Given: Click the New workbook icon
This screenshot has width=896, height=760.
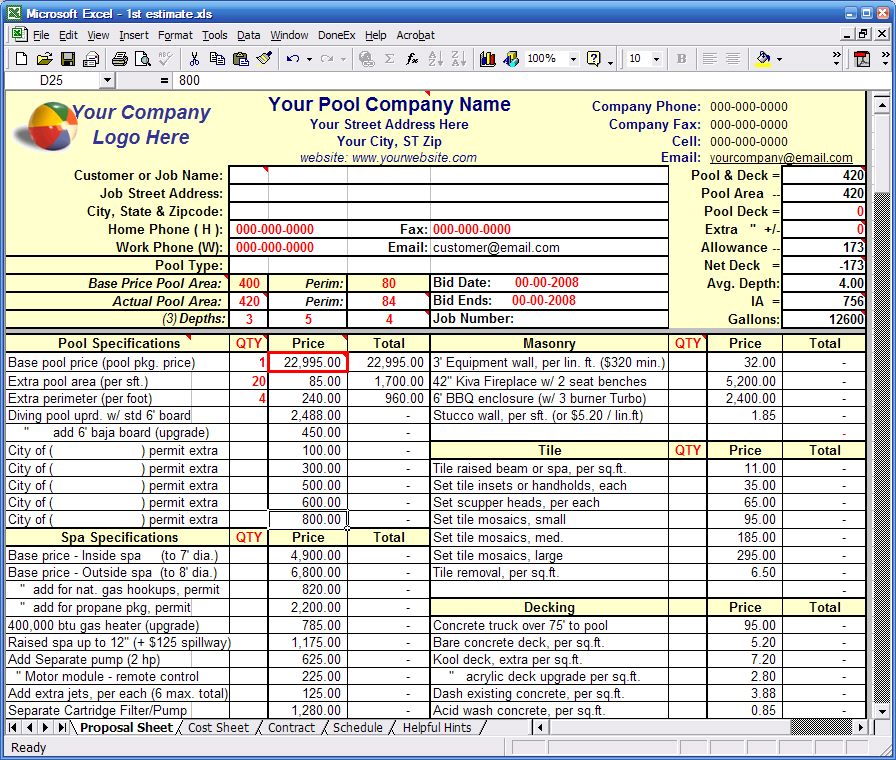Looking at the screenshot, I should tap(21, 58).
